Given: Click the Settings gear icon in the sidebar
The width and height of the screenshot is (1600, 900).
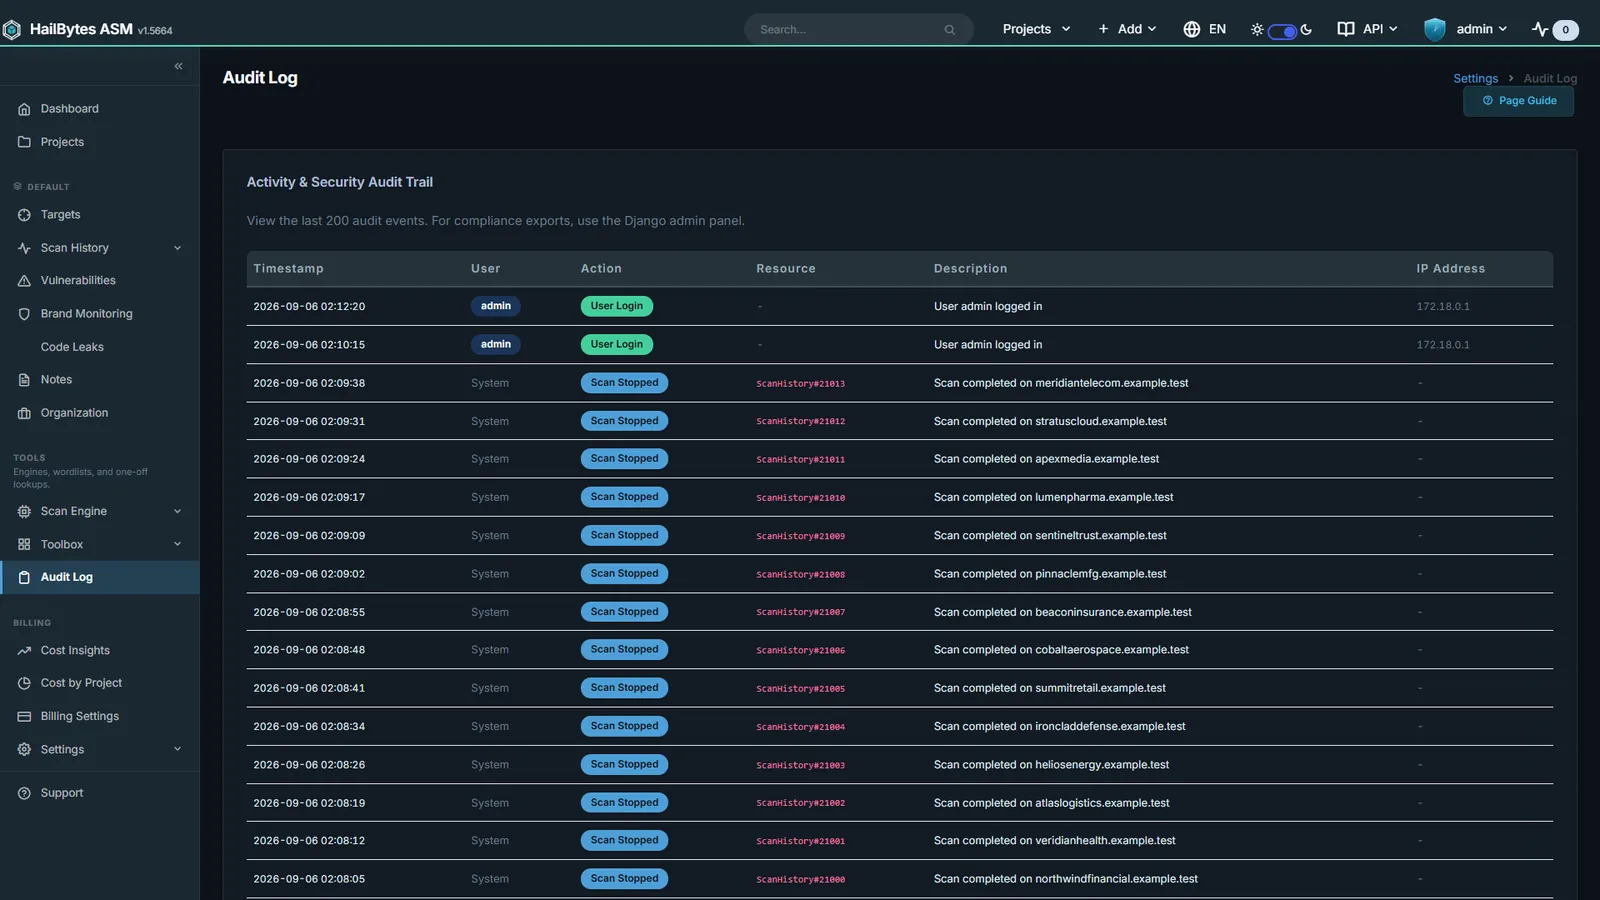Looking at the screenshot, I should pyautogui.click(x=24, y=749).
